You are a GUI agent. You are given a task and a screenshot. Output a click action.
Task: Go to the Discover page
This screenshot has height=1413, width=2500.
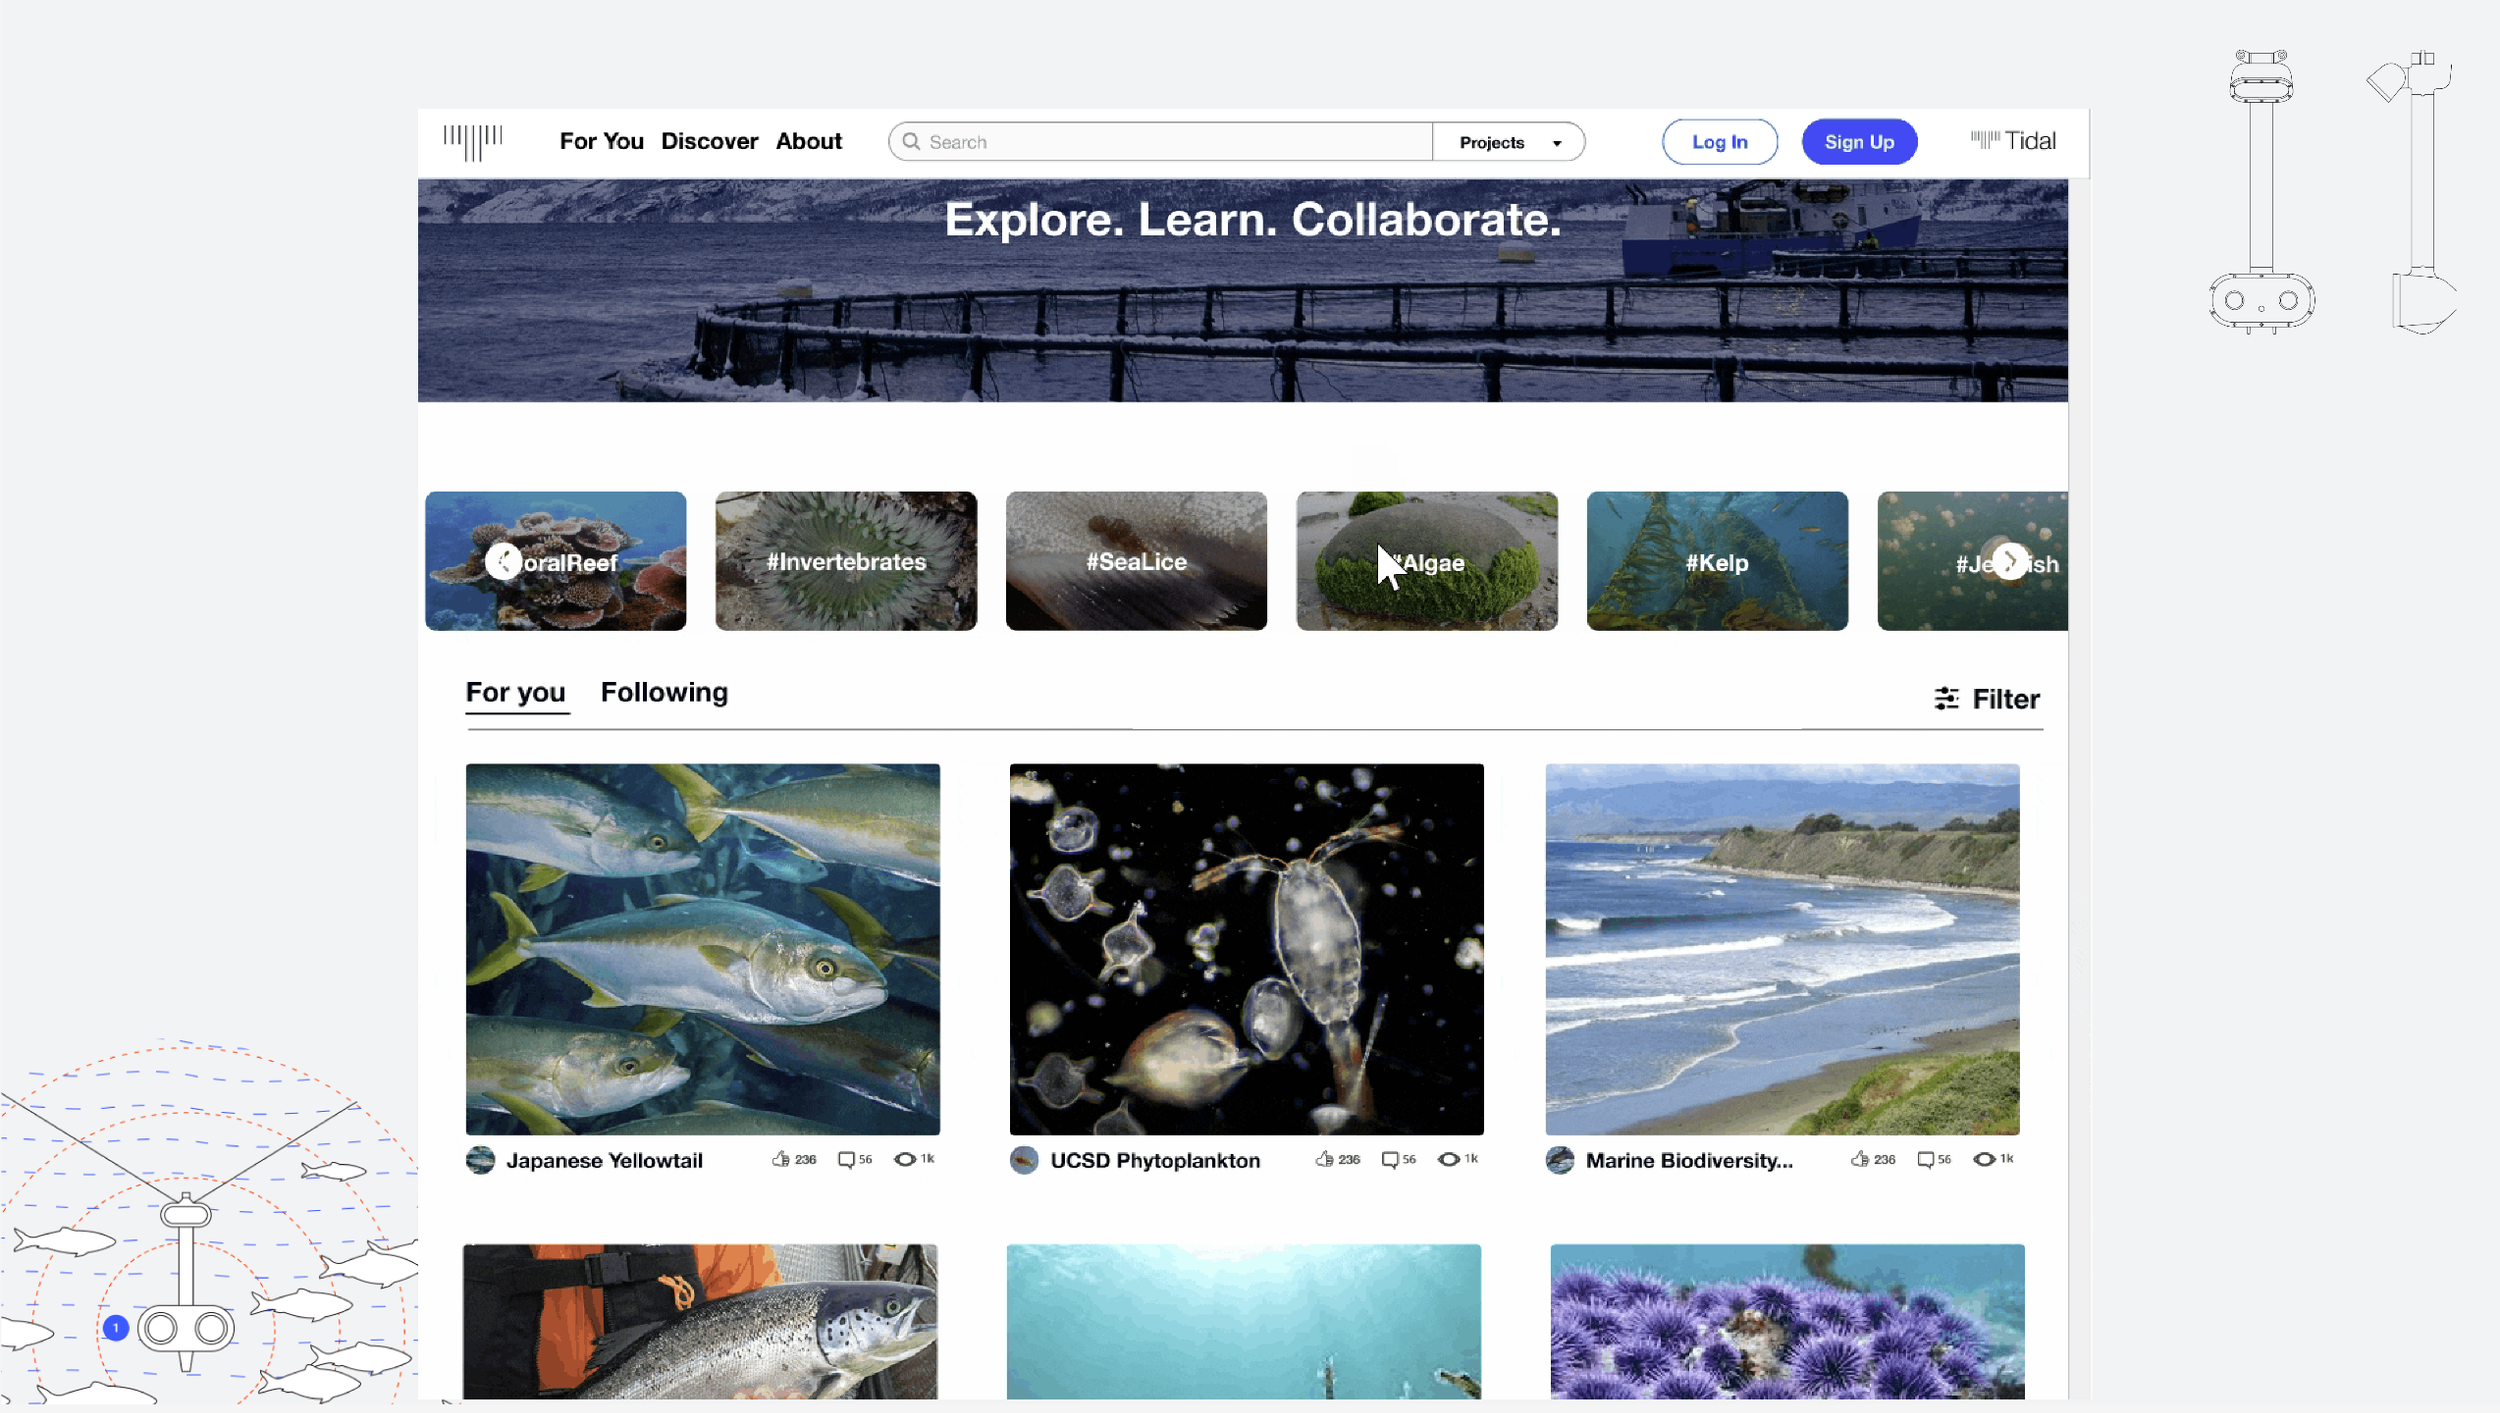(709, 141)
